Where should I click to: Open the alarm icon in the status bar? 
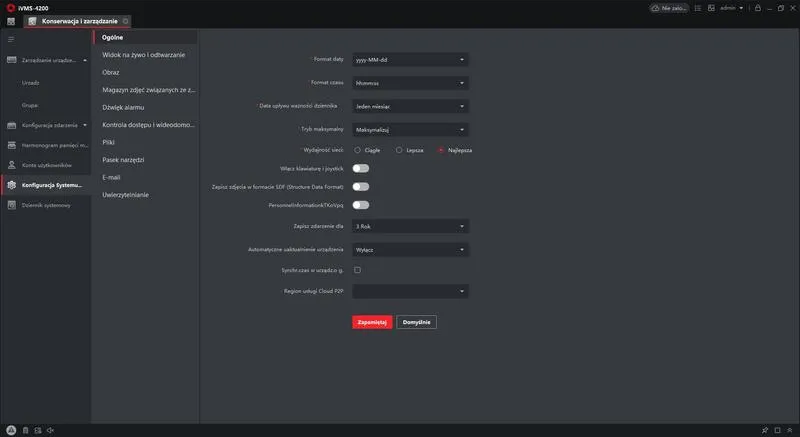pyautogui.click(x=11, y=430)
